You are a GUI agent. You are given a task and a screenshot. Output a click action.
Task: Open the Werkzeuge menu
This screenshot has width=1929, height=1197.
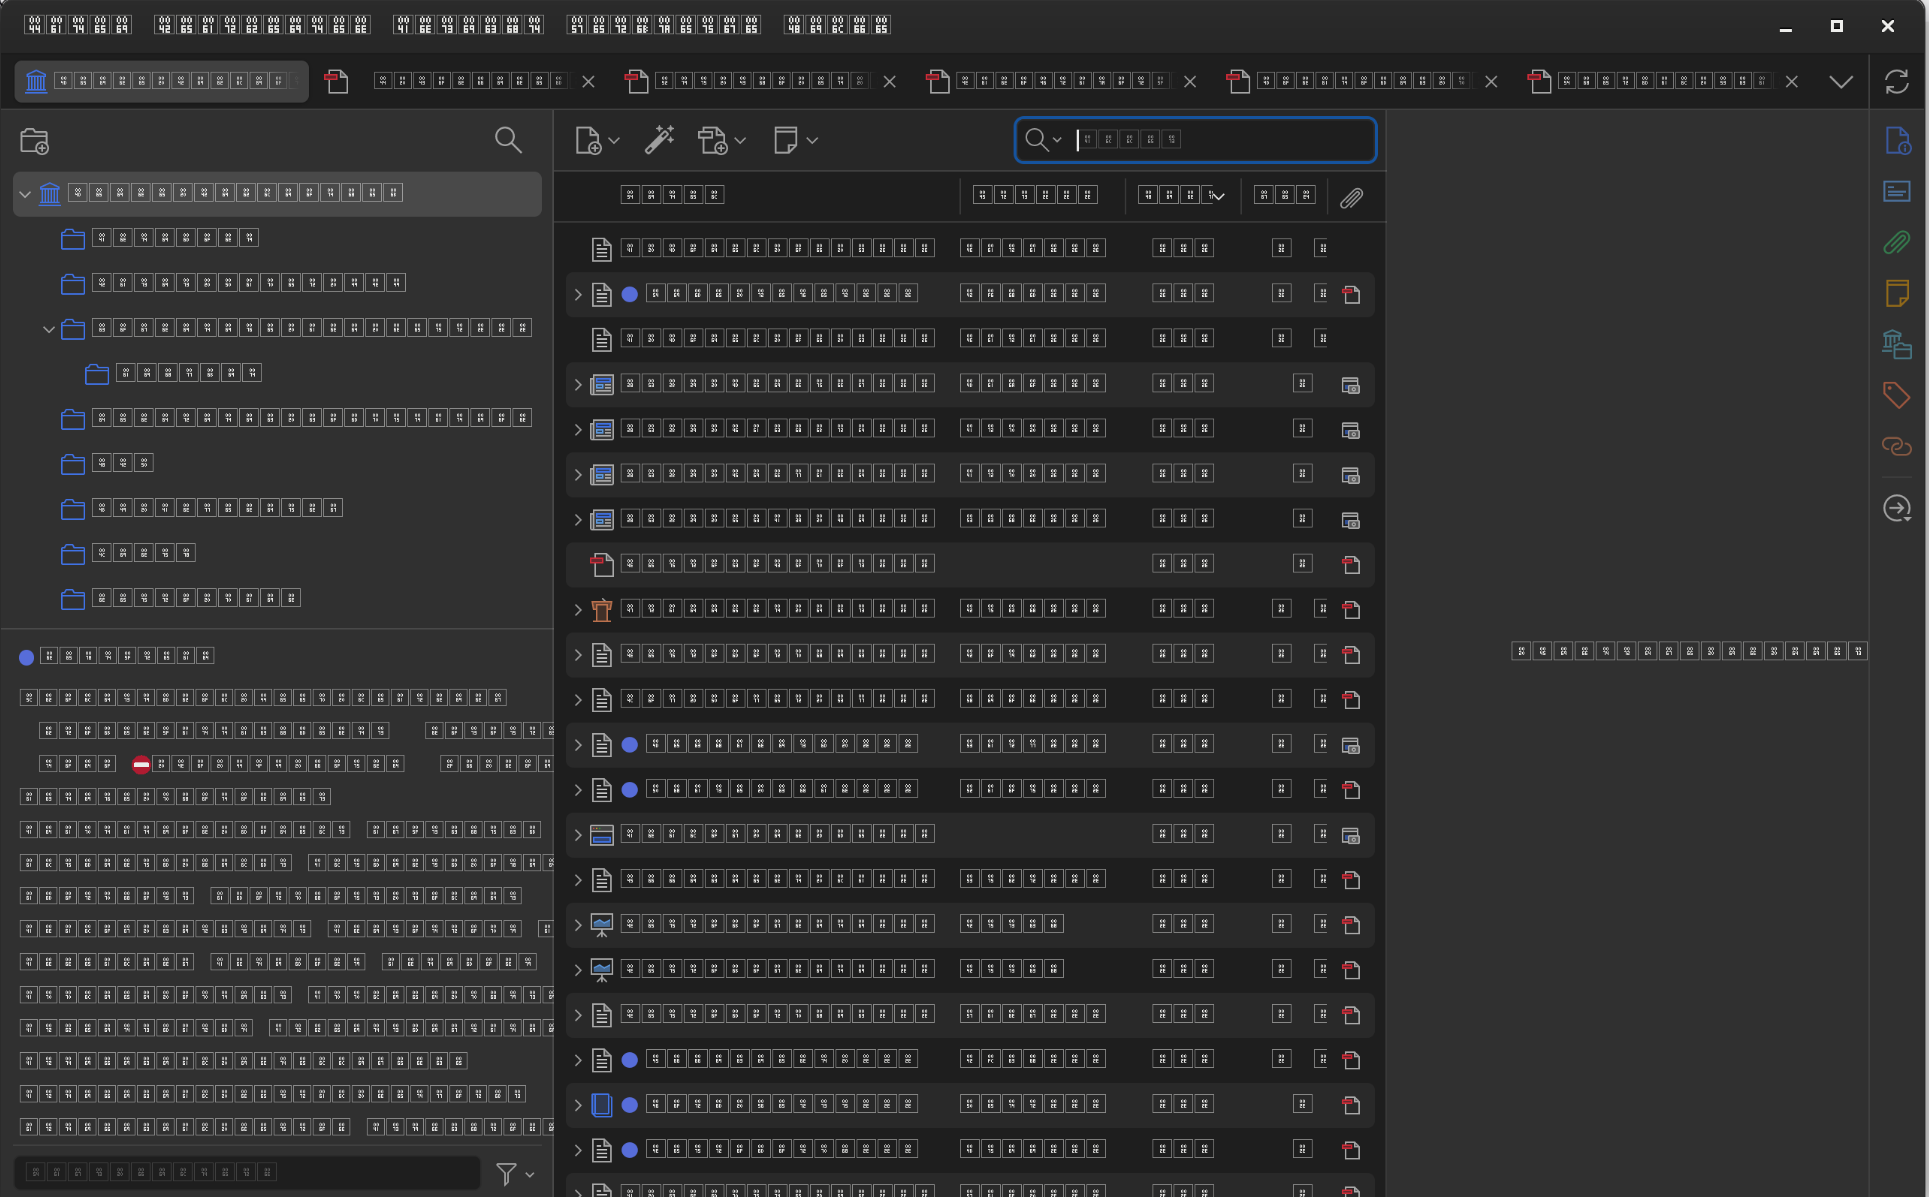[x=662, y=25]
